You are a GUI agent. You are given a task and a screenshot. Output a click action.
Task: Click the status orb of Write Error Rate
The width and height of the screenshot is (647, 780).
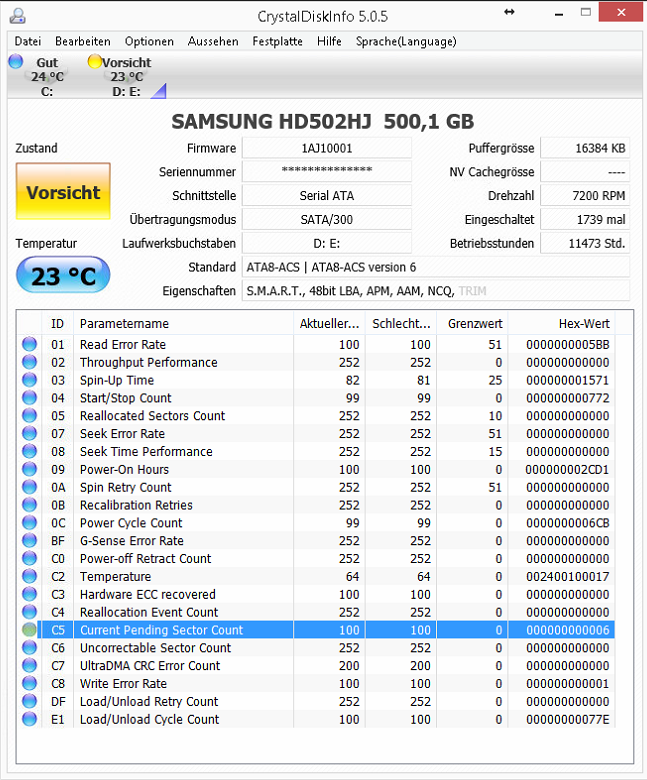pos(29,683)
